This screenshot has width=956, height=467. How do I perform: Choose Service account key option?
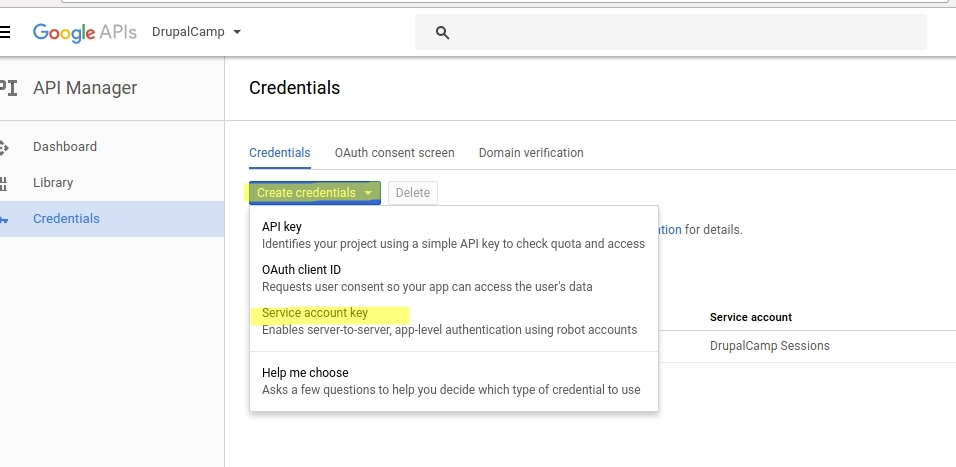[x=454, y=321]
